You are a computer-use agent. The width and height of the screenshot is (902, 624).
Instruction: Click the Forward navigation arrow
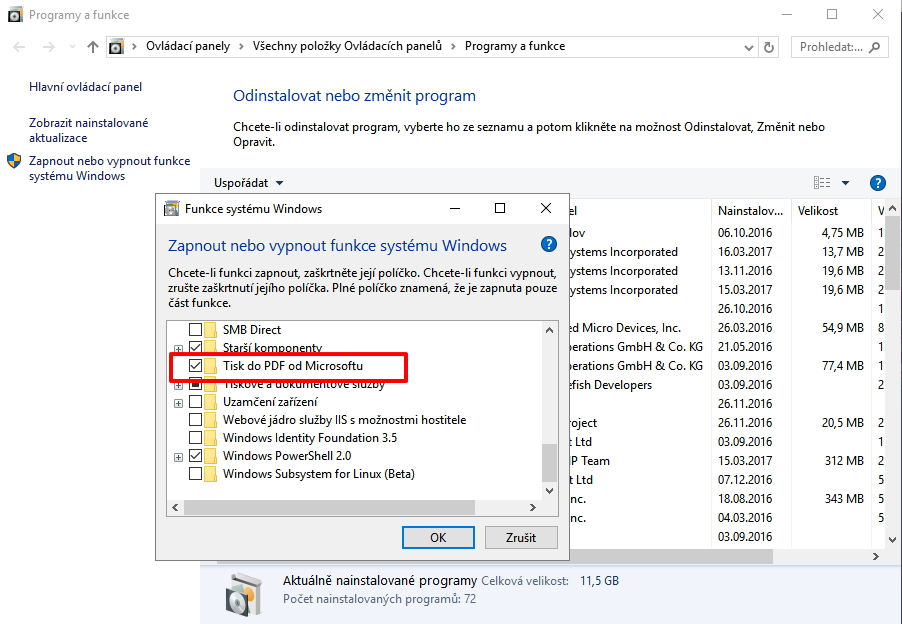pos(49,47)
